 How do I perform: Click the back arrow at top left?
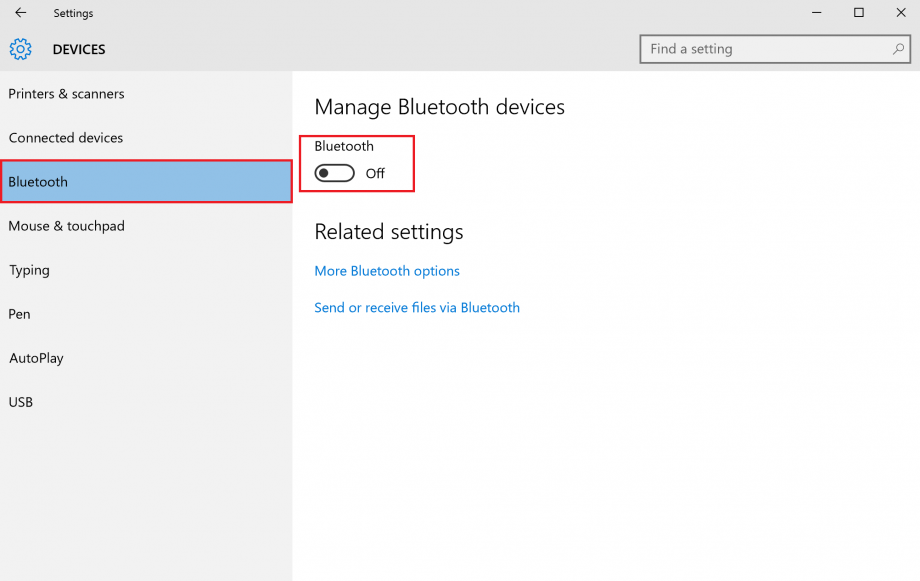pos(20,13)
